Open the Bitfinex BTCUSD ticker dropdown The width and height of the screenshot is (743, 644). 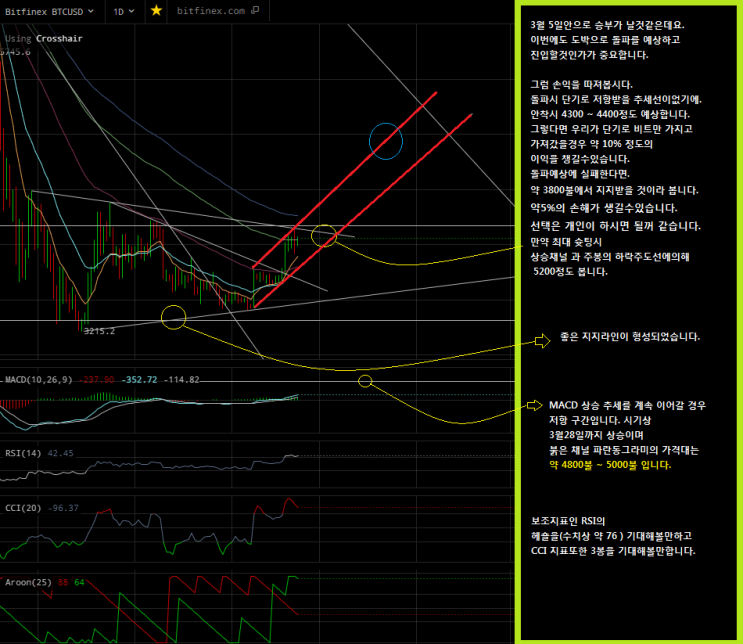(x=49, y=11)
